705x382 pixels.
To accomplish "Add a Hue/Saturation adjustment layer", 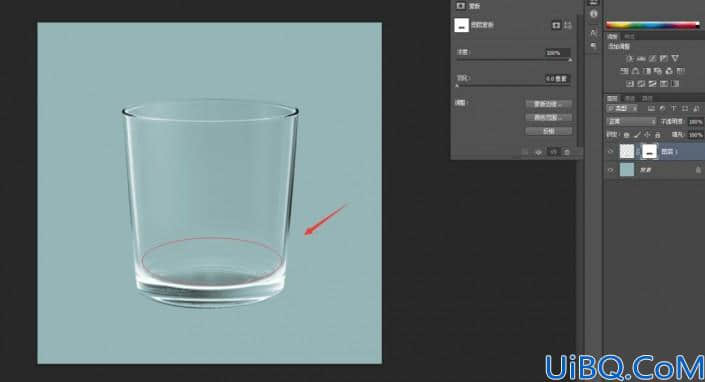I will 624,71.
